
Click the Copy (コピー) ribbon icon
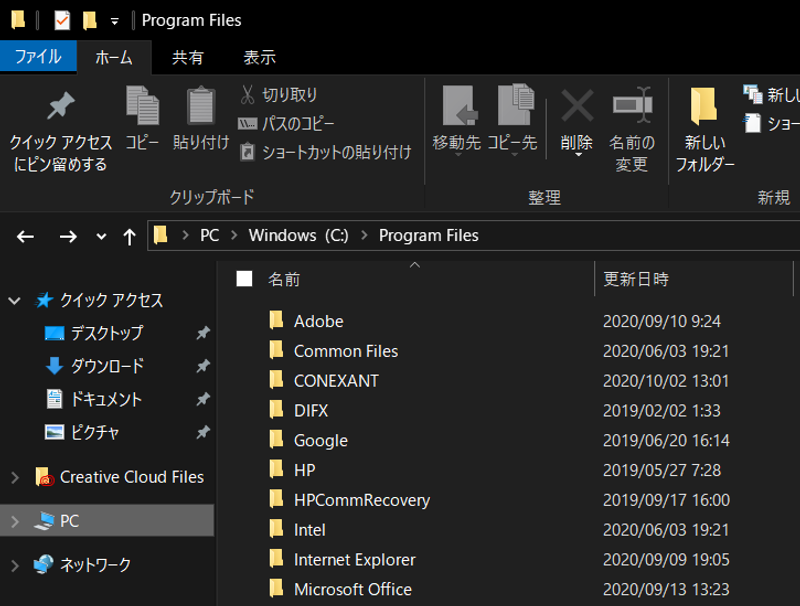[x=142, y=108]
